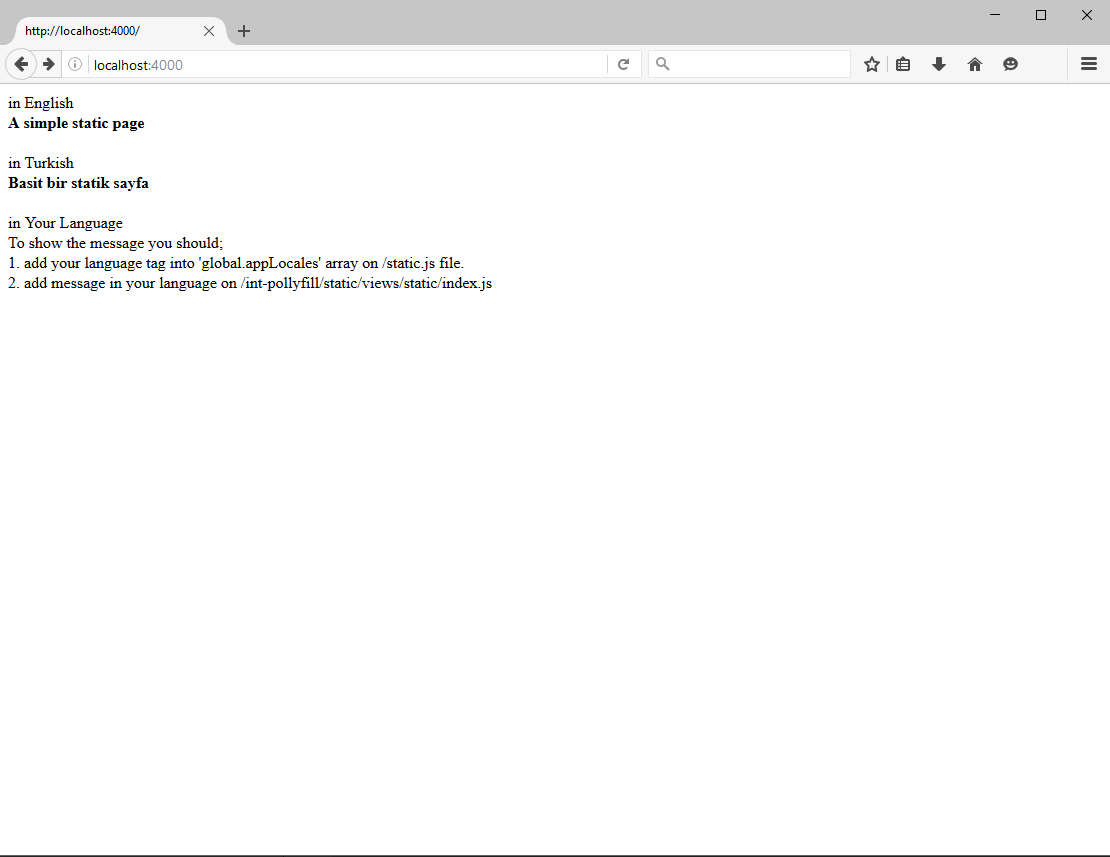The height and width of the screenshot is (857, 1110).
Task: Click 'To show the message you should;'
Action: pyautogui.click(x=115, y=243)
